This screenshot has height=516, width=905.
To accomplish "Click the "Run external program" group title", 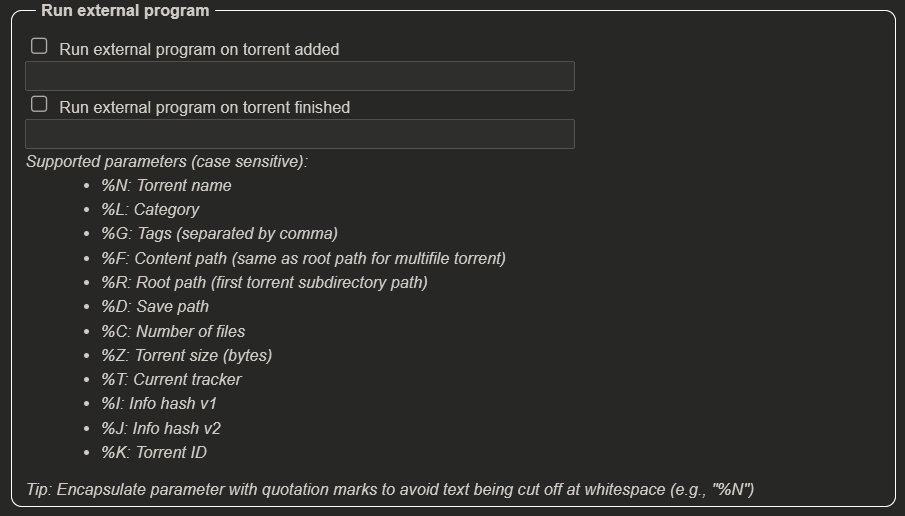I will pos(125,10).
